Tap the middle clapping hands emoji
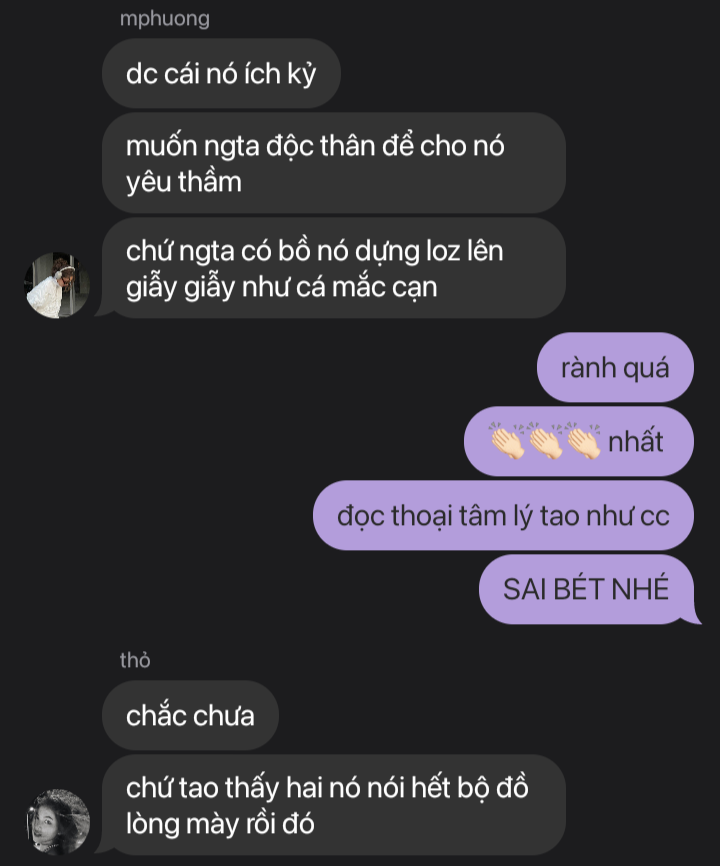The image size is (720, 866). pyautogui.click(x=546, y=441)
